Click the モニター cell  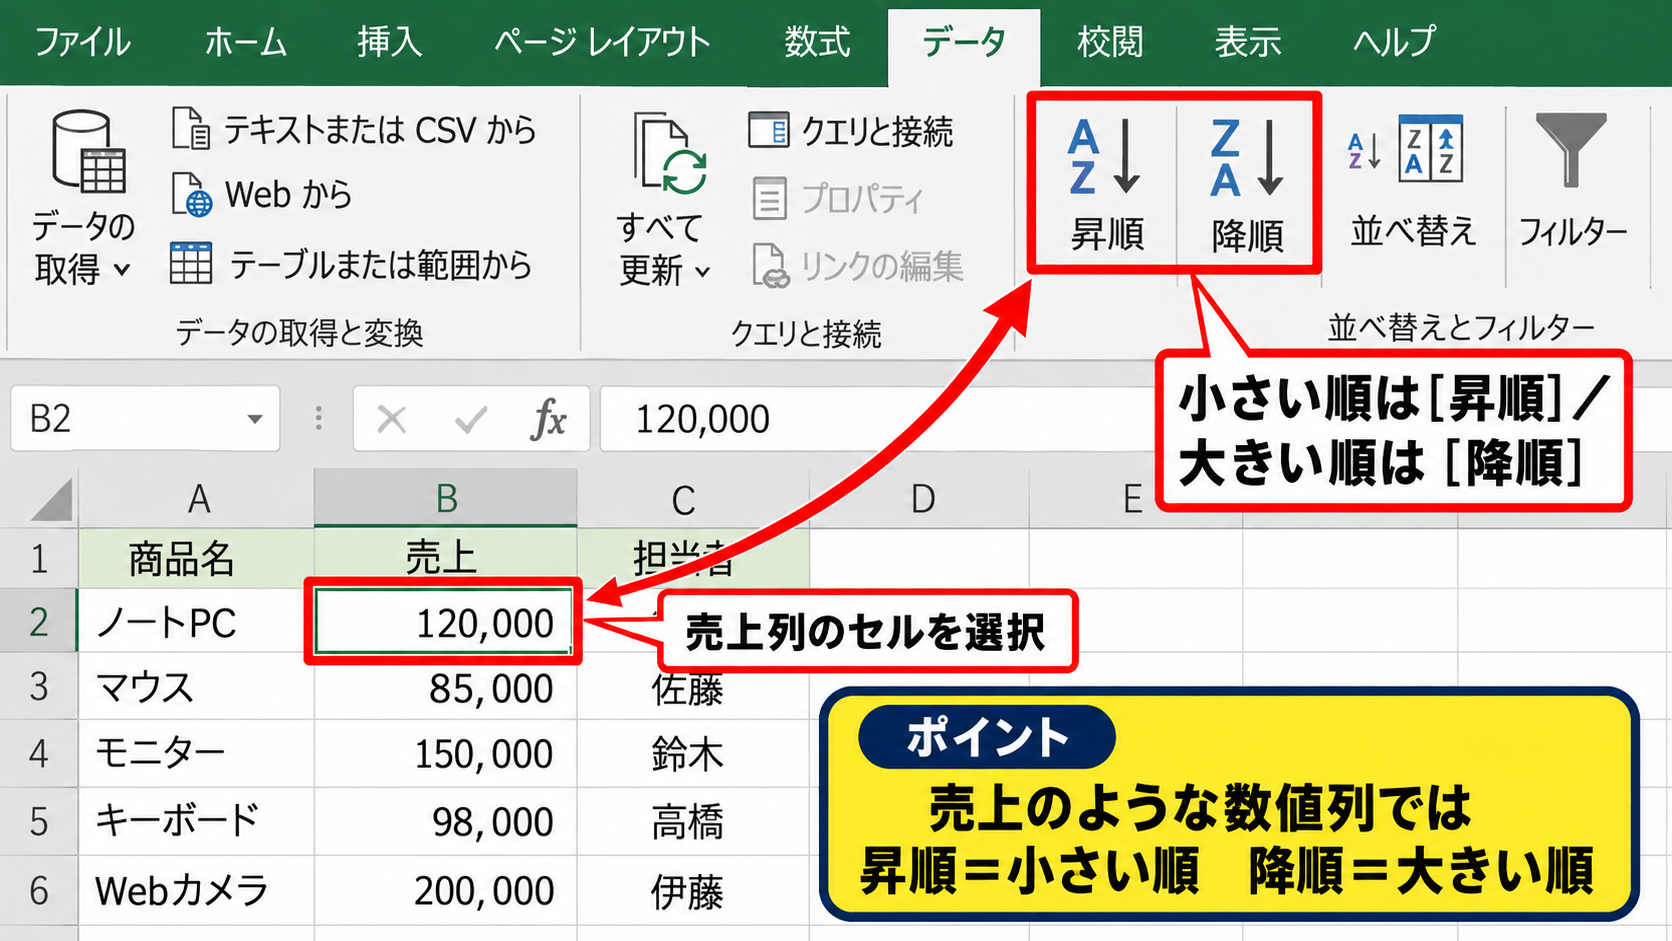[x=197, y=753]
